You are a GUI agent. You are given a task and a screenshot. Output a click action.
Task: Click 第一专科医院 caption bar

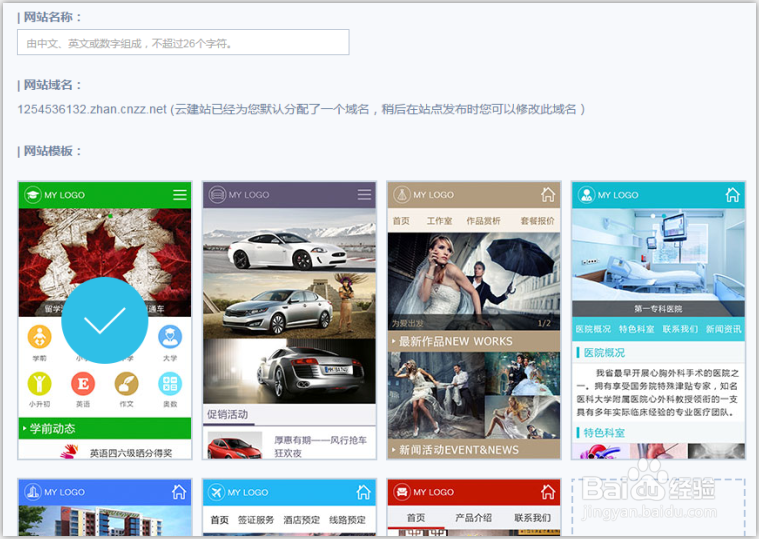click(x=658, y=309)
